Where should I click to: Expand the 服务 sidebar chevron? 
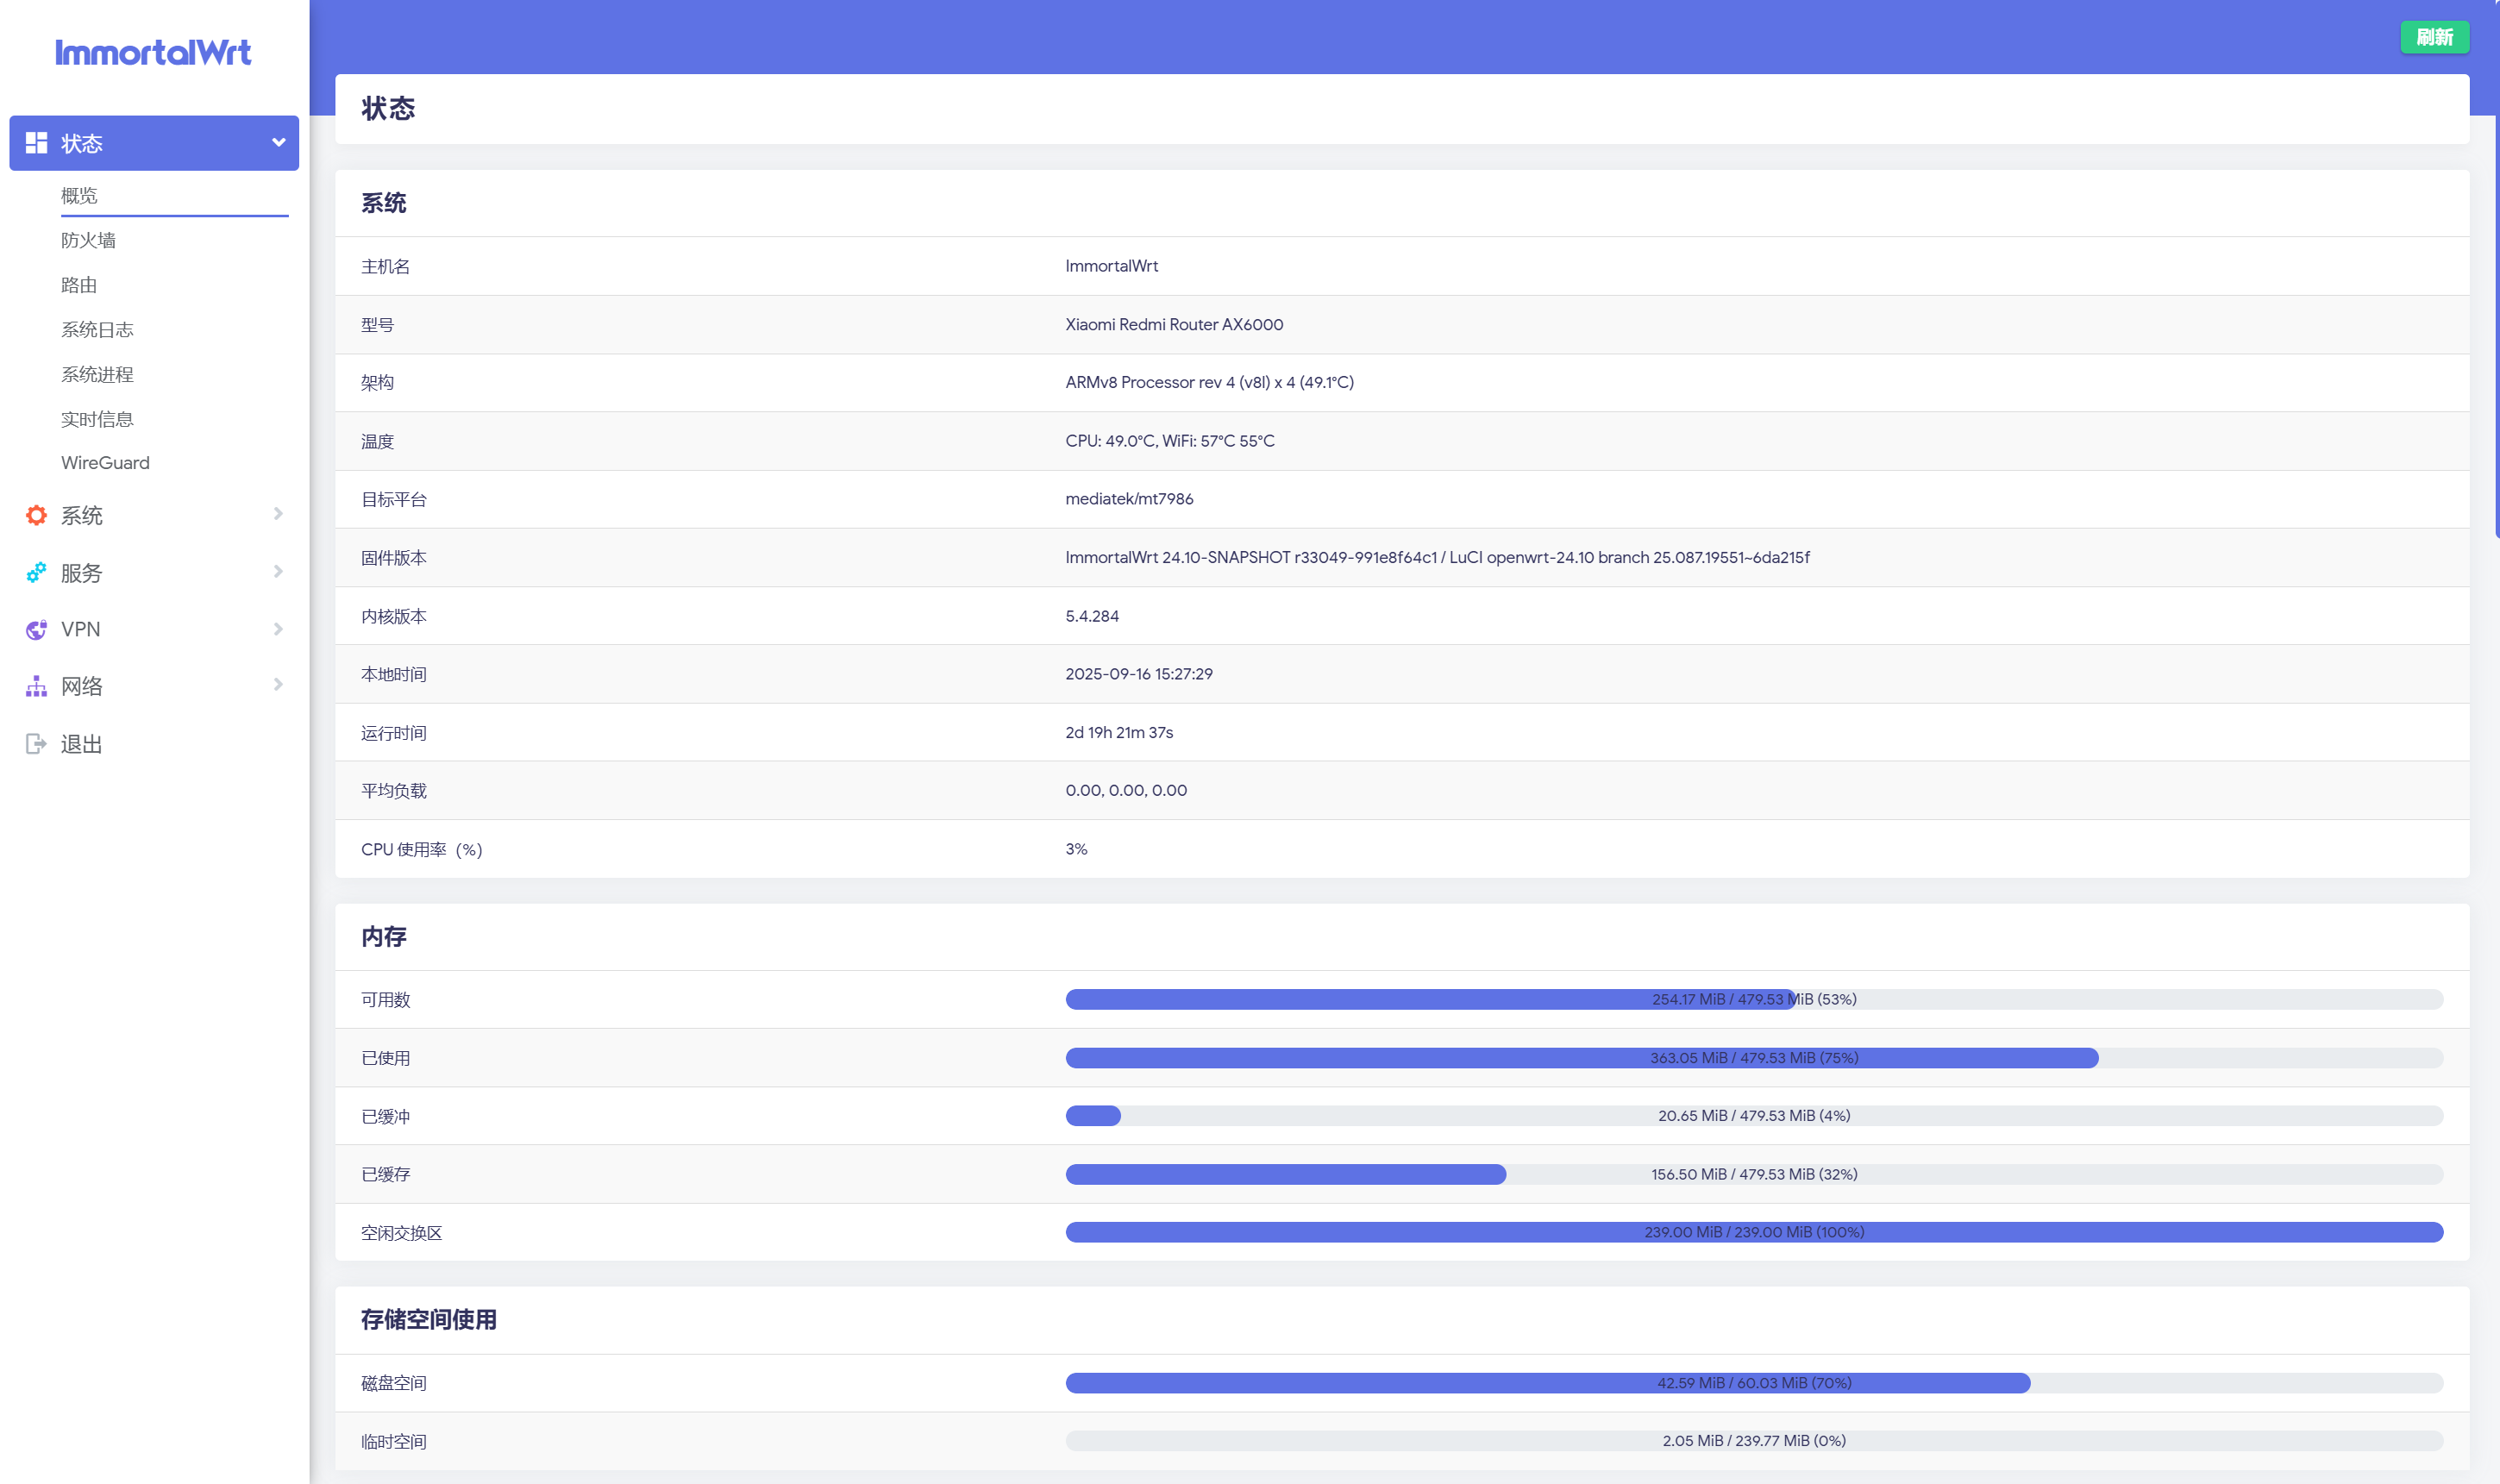point(278,571)
